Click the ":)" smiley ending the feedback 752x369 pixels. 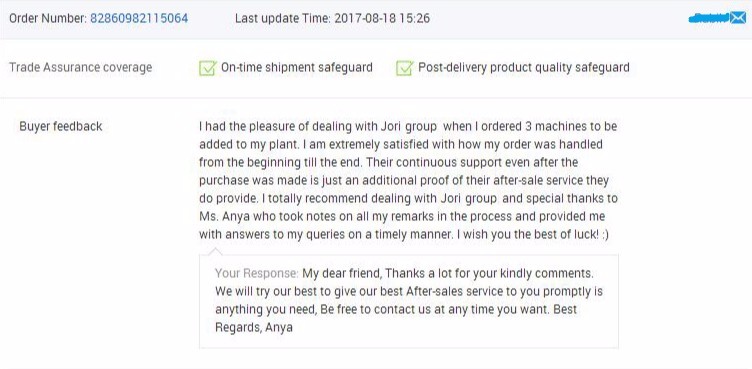tap(605, 235)
